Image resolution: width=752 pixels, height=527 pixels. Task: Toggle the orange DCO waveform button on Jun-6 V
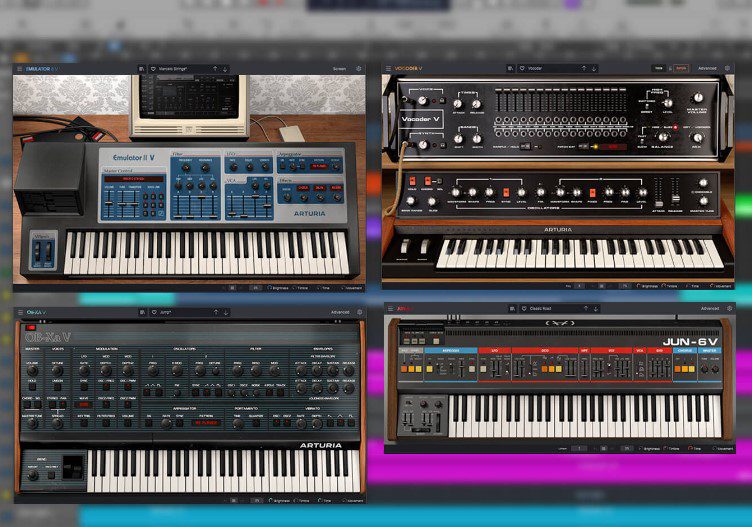click(545, 369)
